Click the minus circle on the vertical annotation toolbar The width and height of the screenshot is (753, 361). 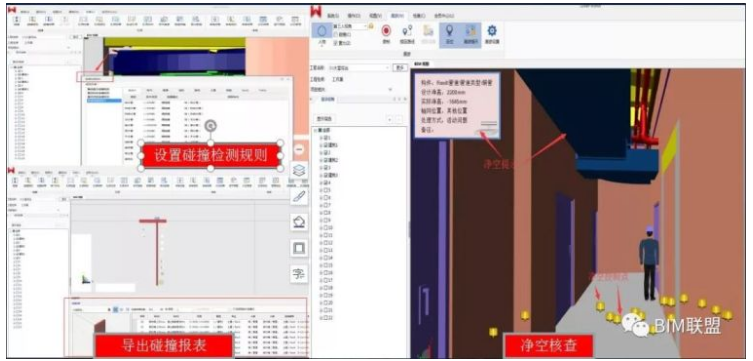click(299, 149)
